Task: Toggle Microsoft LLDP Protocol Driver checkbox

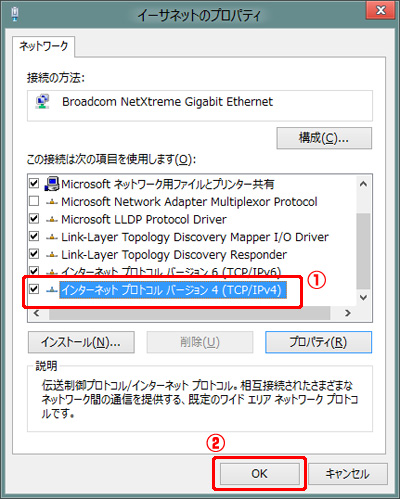Action: pos(34,219)
